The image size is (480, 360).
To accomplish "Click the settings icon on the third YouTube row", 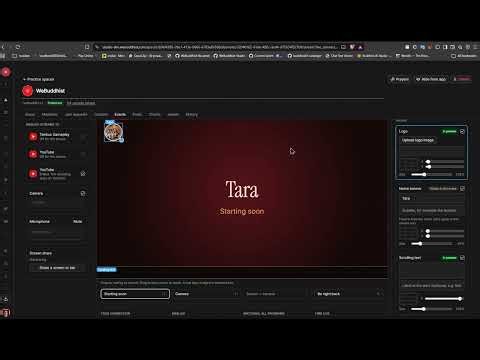I will [x=83, y=174].
